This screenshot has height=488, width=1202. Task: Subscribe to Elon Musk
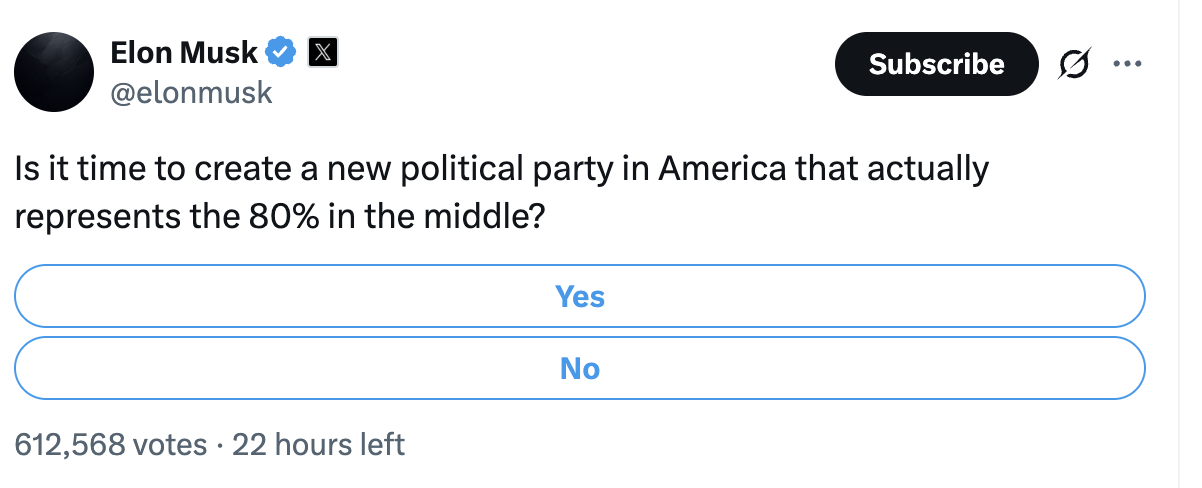(x=937, y=64)
